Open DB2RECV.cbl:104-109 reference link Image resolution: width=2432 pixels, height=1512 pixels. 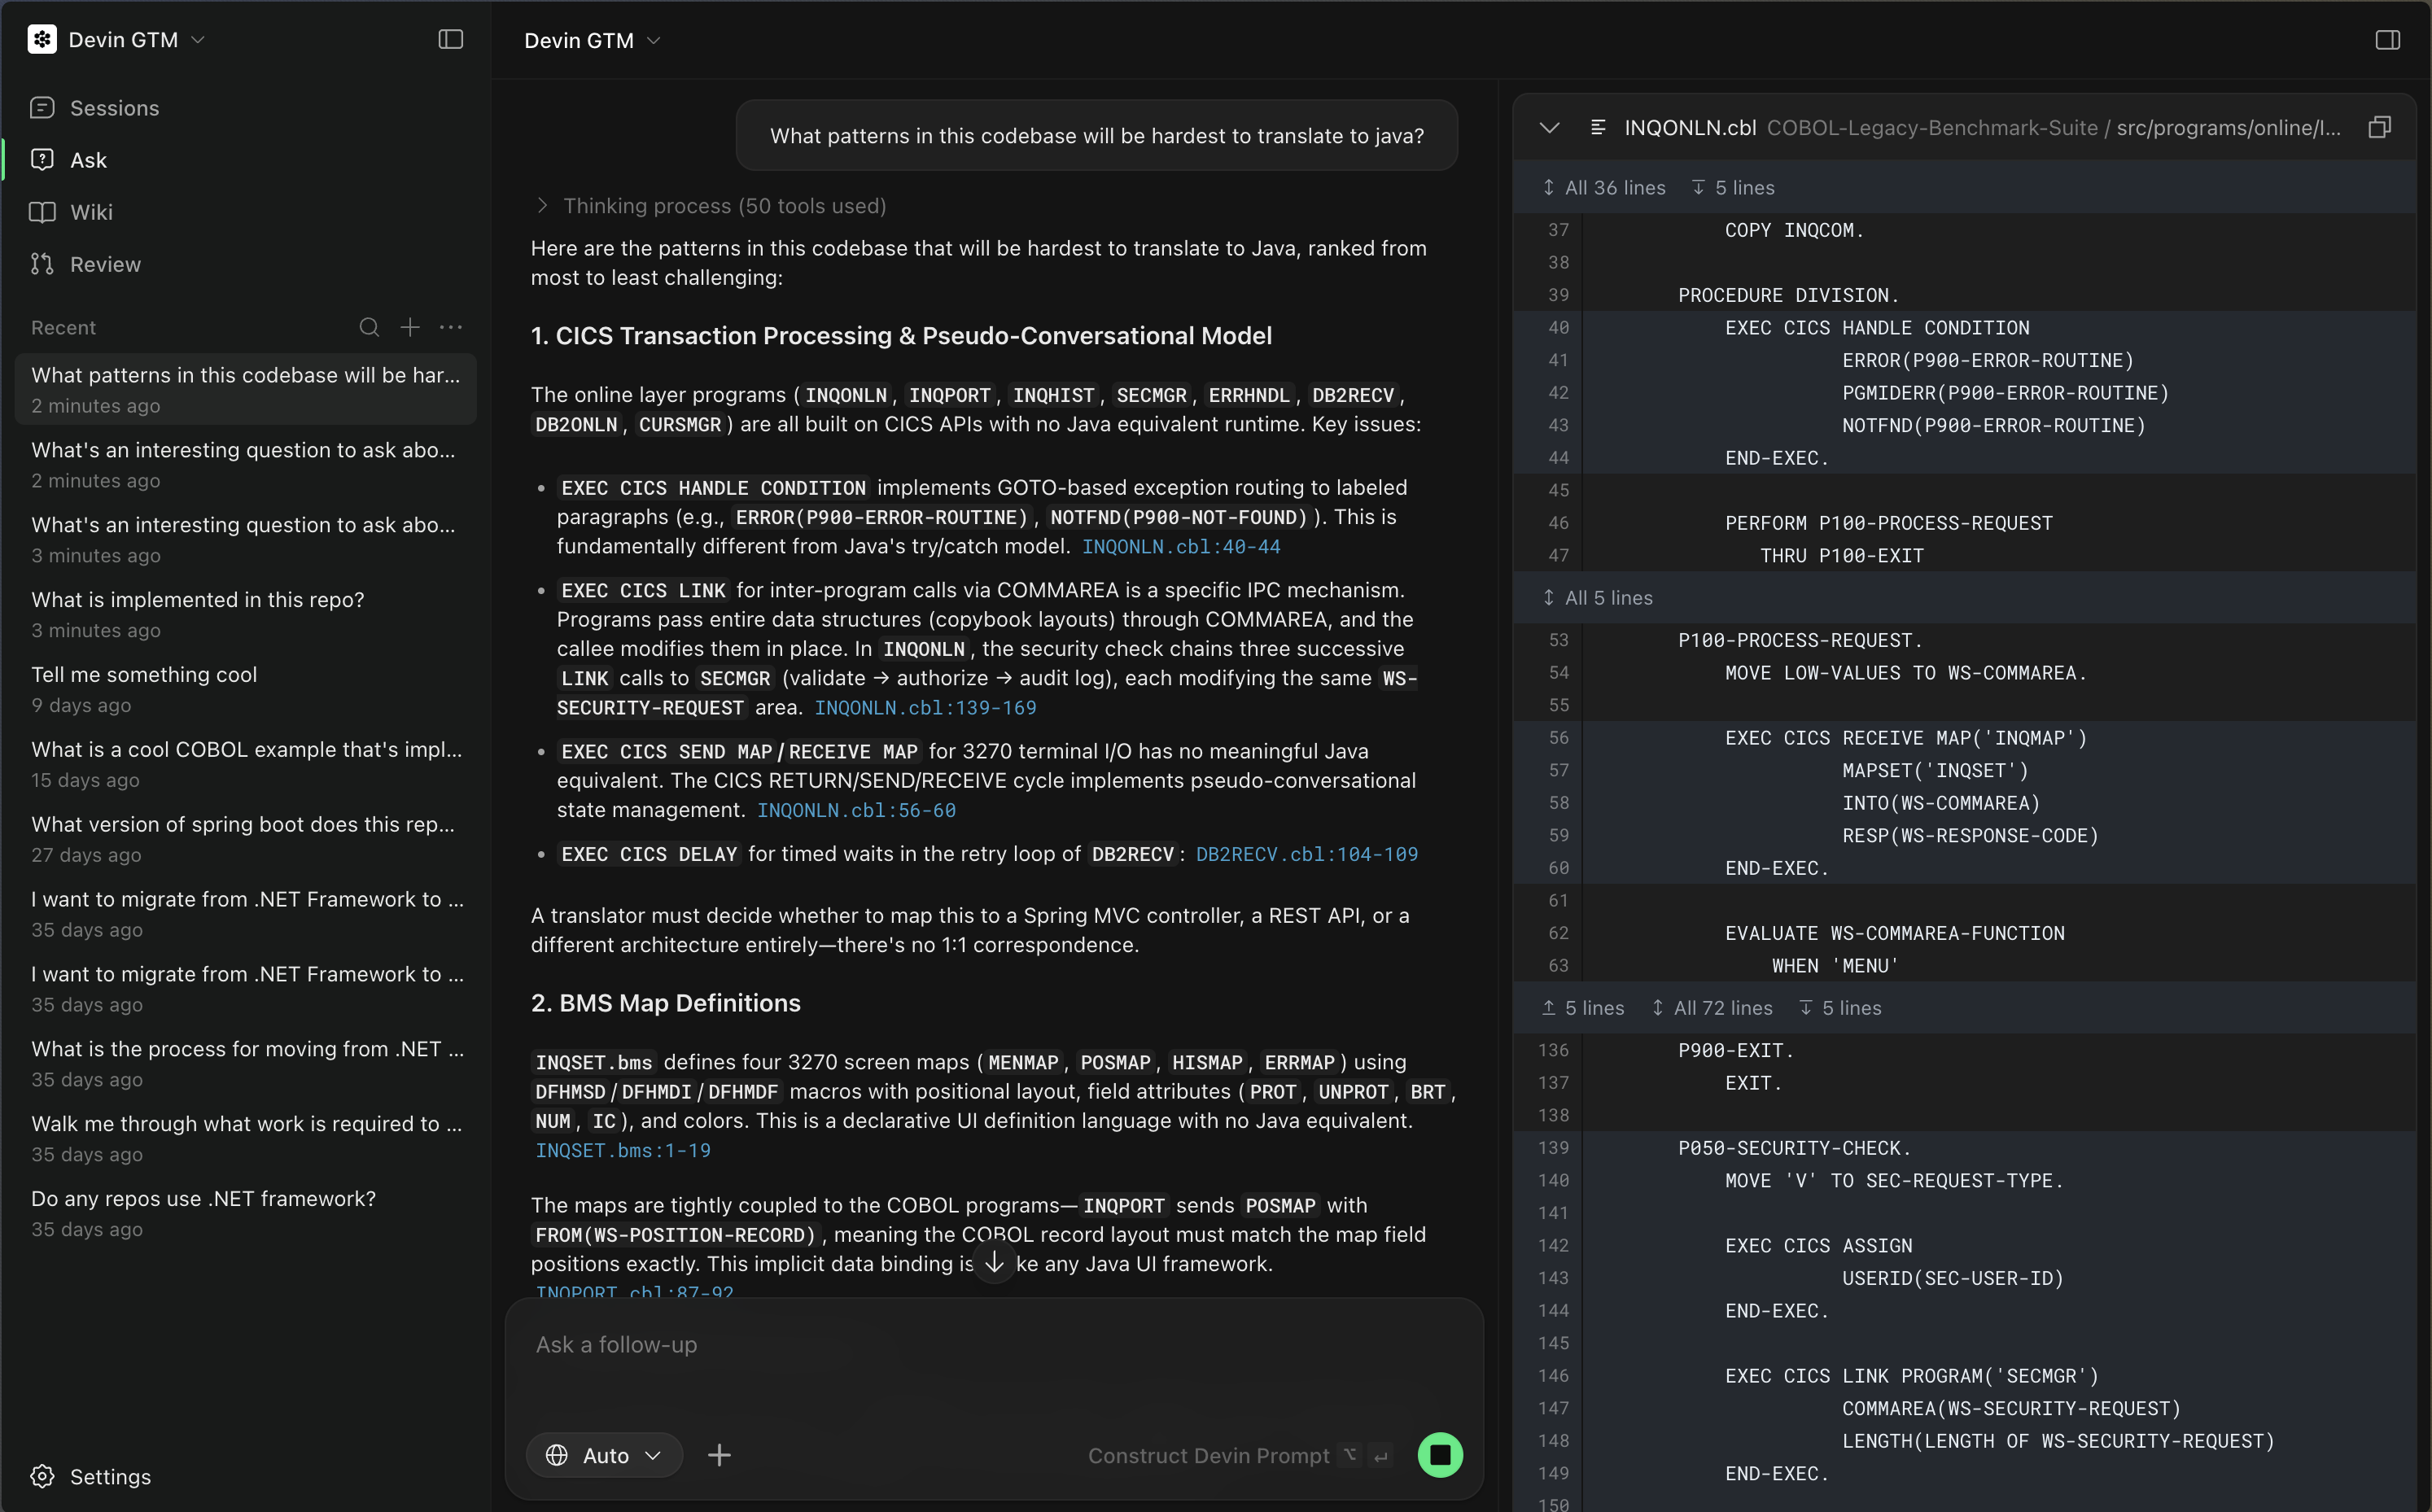click(x=1306, y=854)
